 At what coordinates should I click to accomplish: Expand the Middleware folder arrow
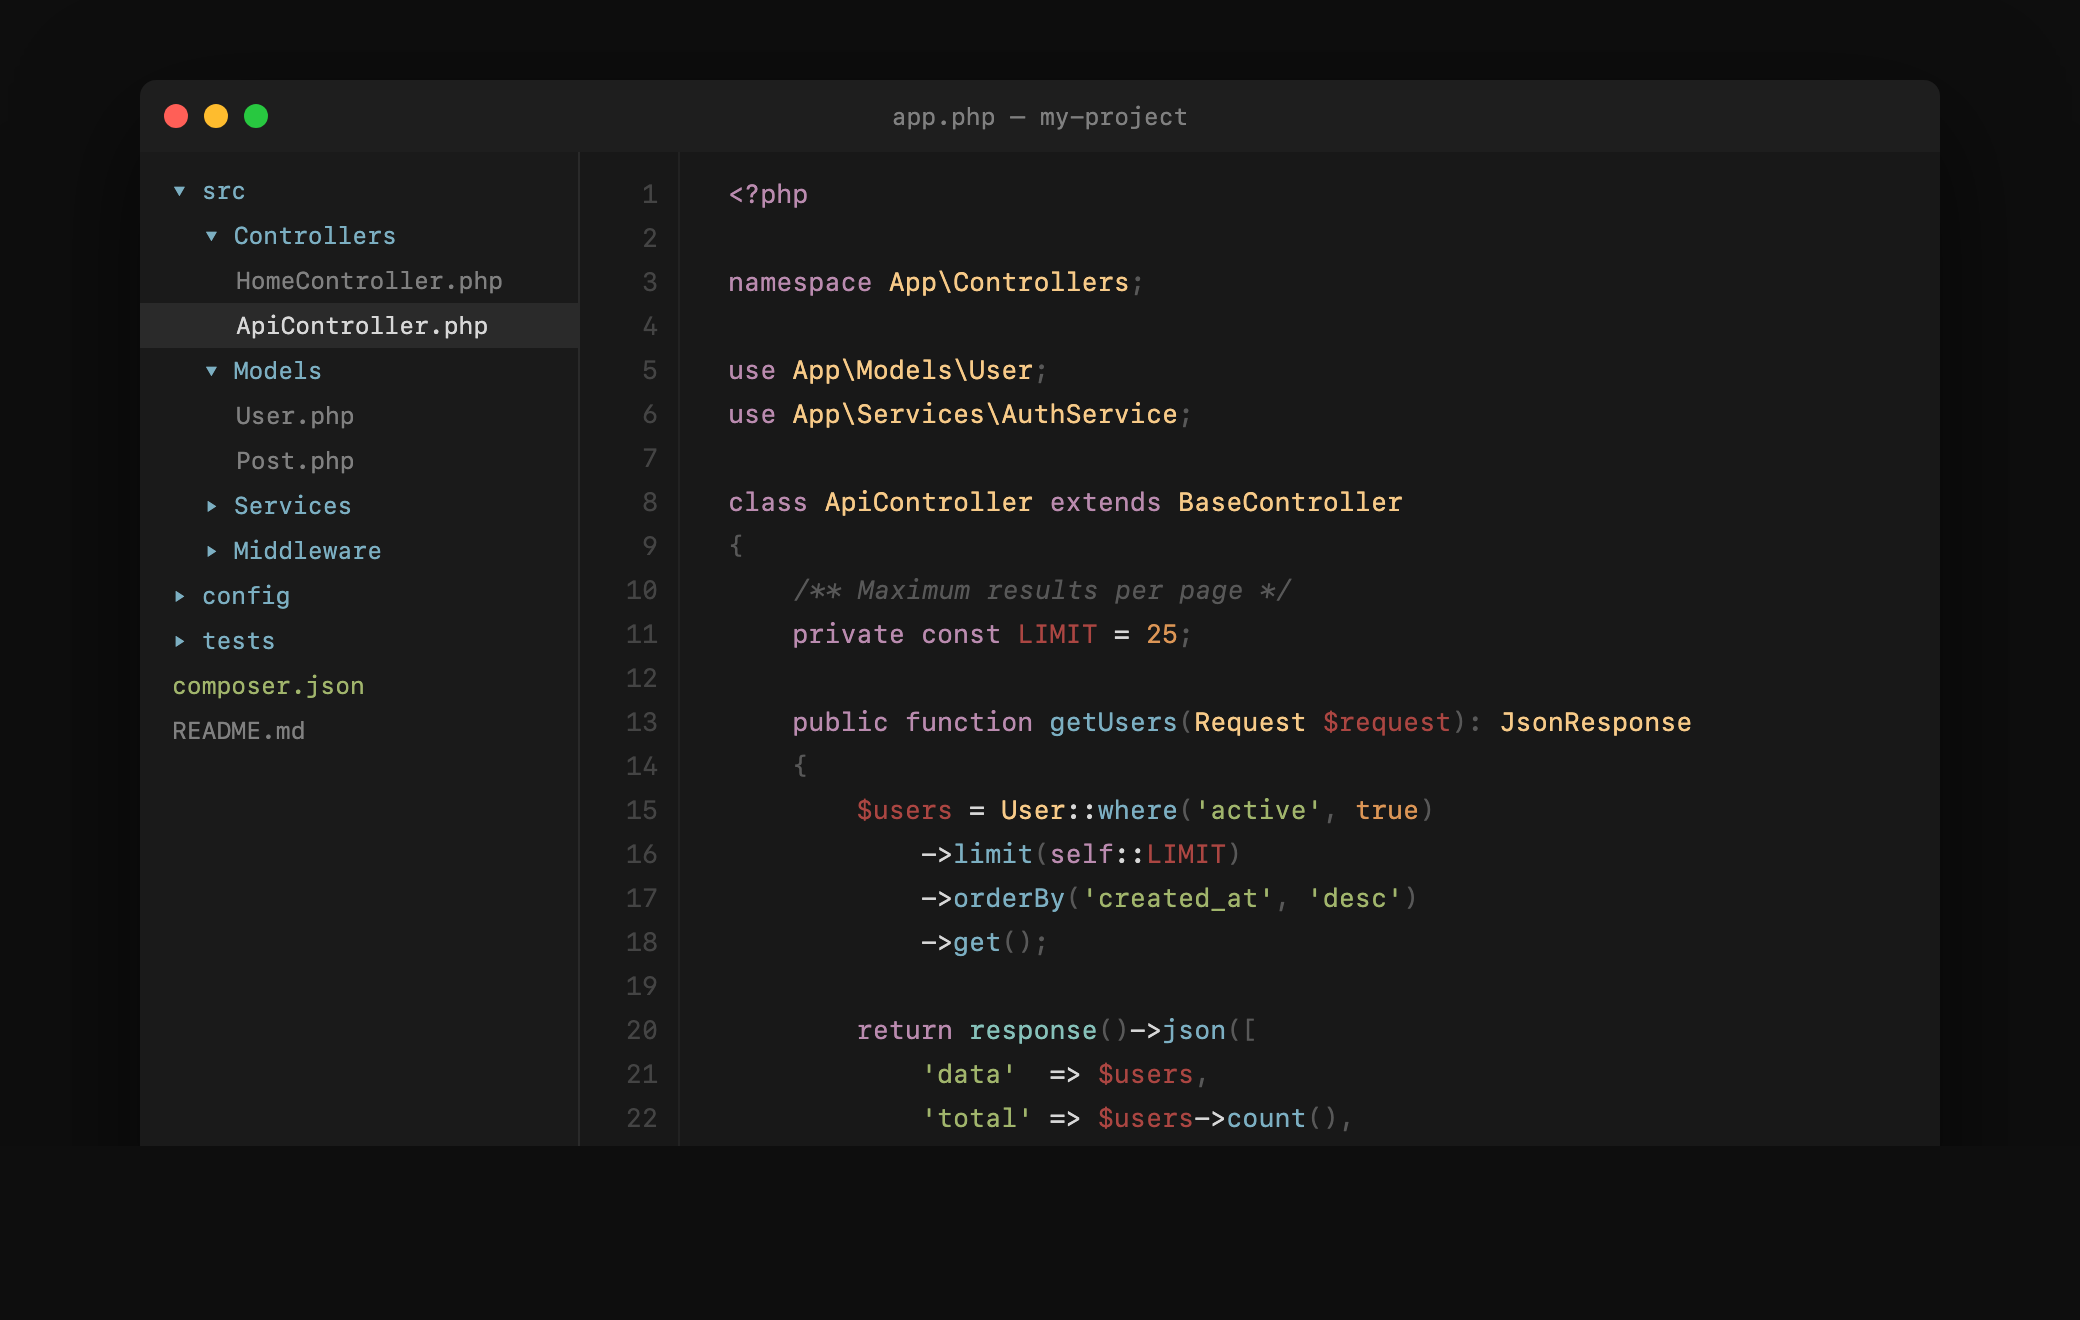(211, 551)
